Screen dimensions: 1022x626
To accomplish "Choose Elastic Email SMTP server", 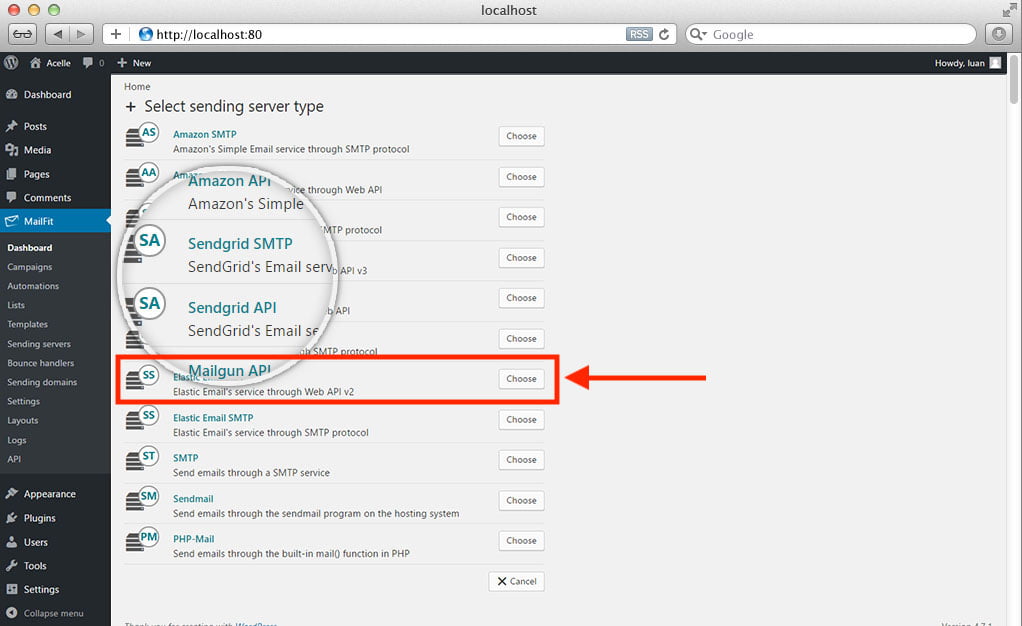I will (x=521, y=419).
